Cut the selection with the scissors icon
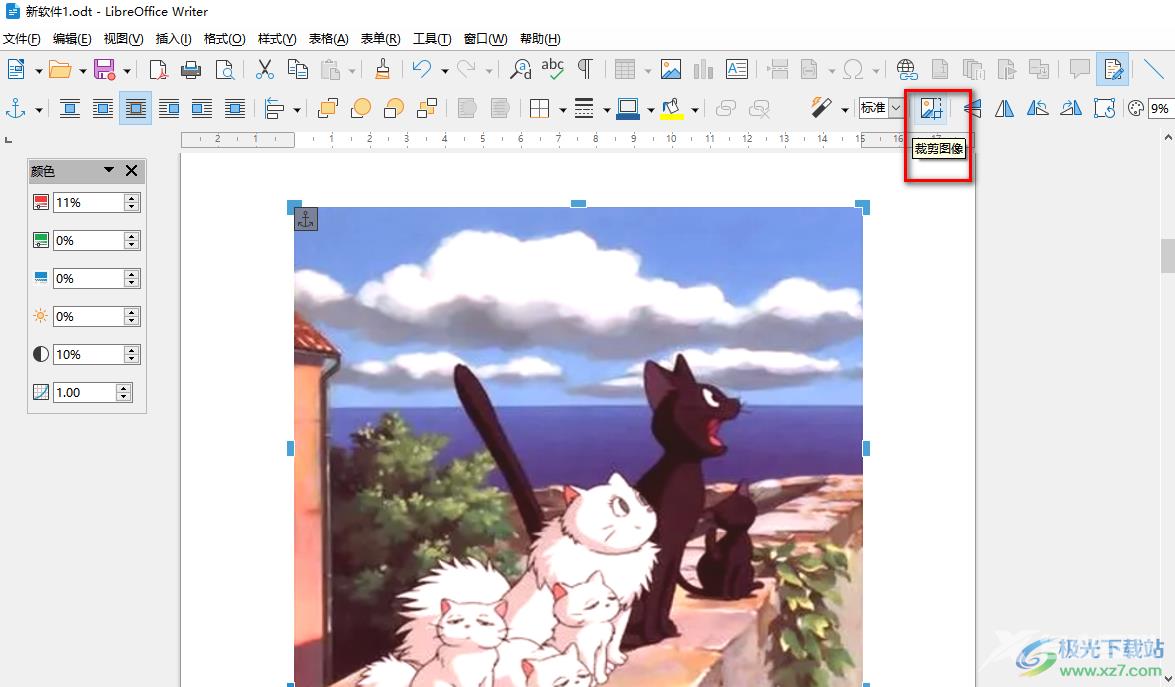 coord(265,70)
